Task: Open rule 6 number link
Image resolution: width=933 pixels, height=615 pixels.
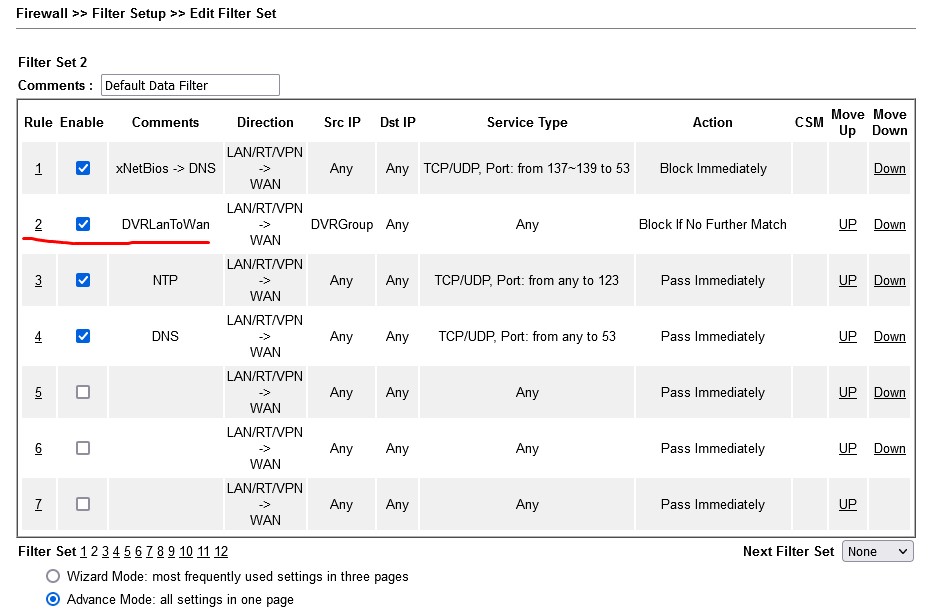Action: 39,448
